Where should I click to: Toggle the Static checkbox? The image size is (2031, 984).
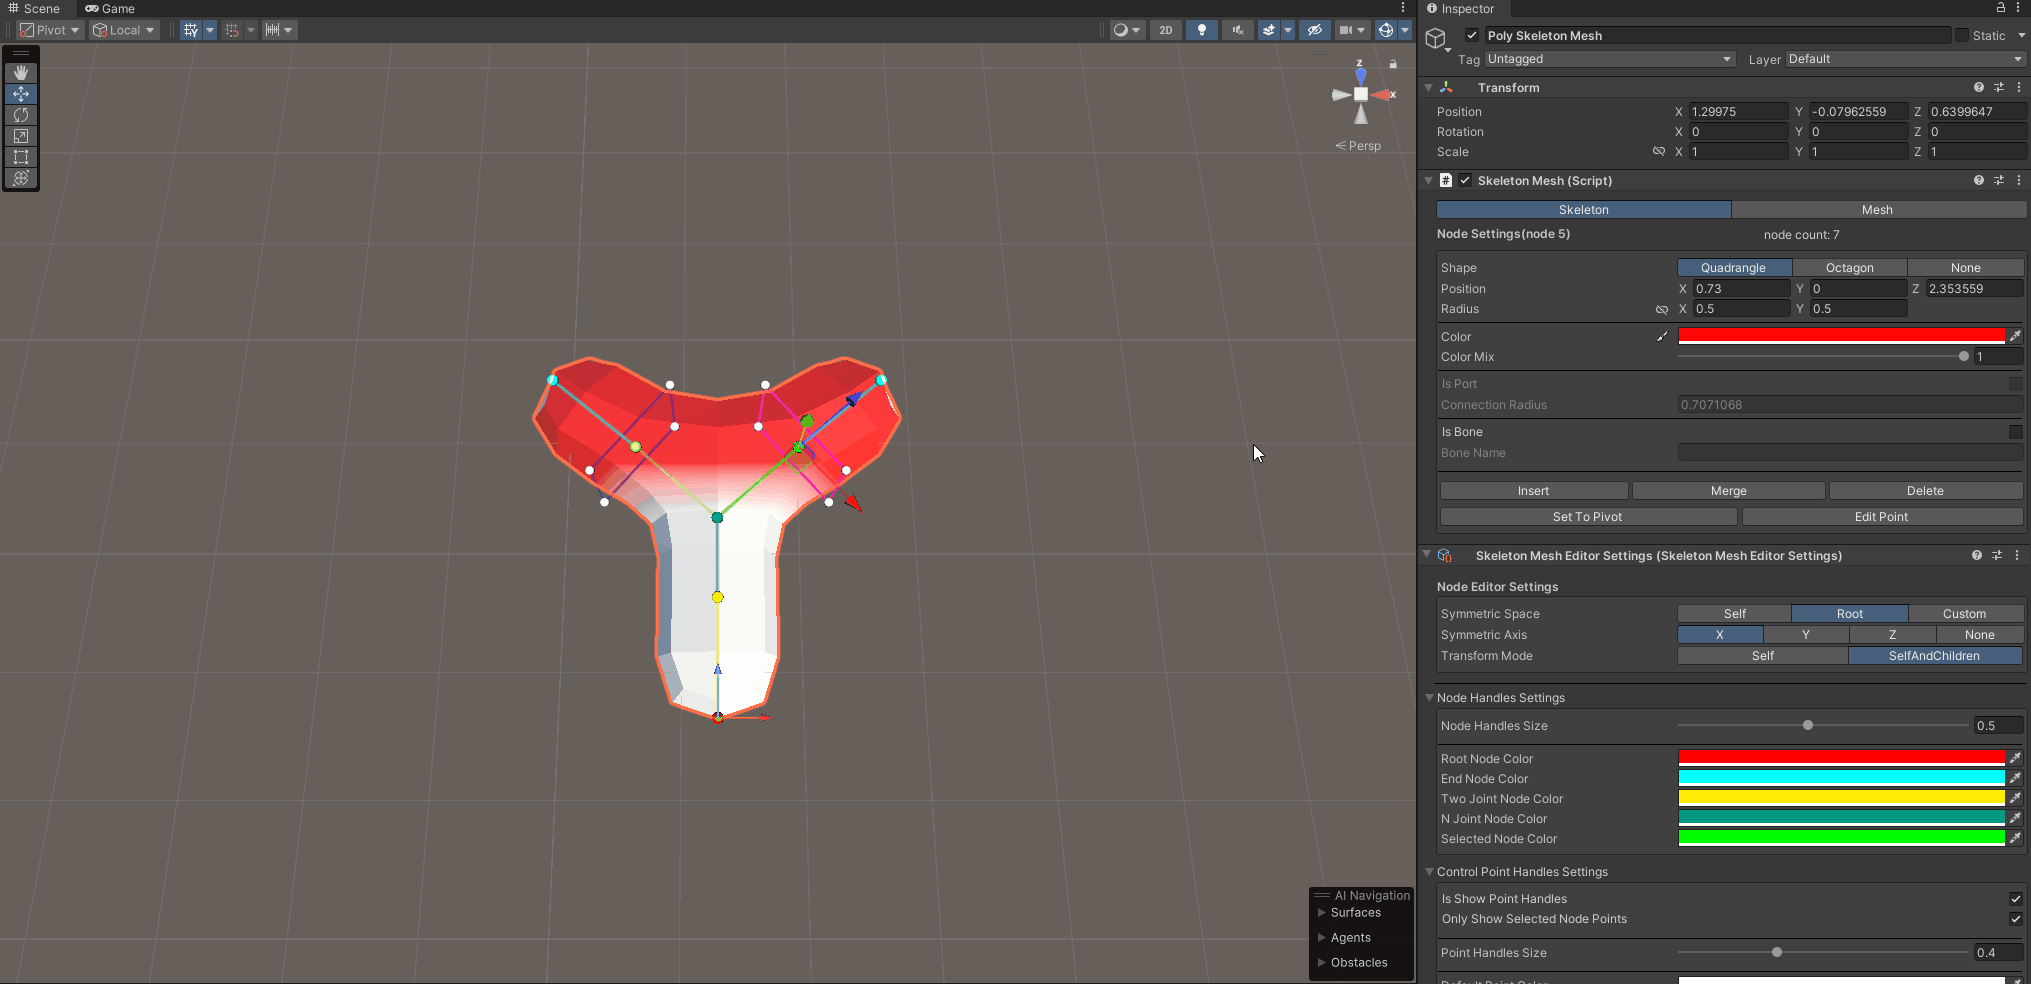click(x=1961, y=36)
